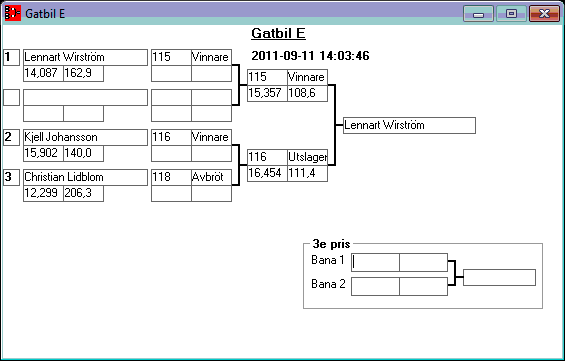
Task: Click the first Bana 2 field in 3e pris
Action: pyautogui.click(x=375, y=286)
